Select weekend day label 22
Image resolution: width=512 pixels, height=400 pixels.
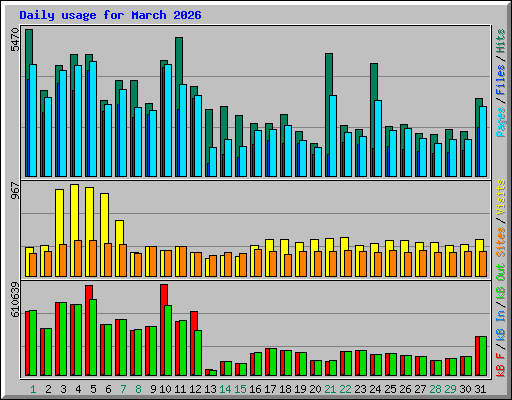point(345,389)
